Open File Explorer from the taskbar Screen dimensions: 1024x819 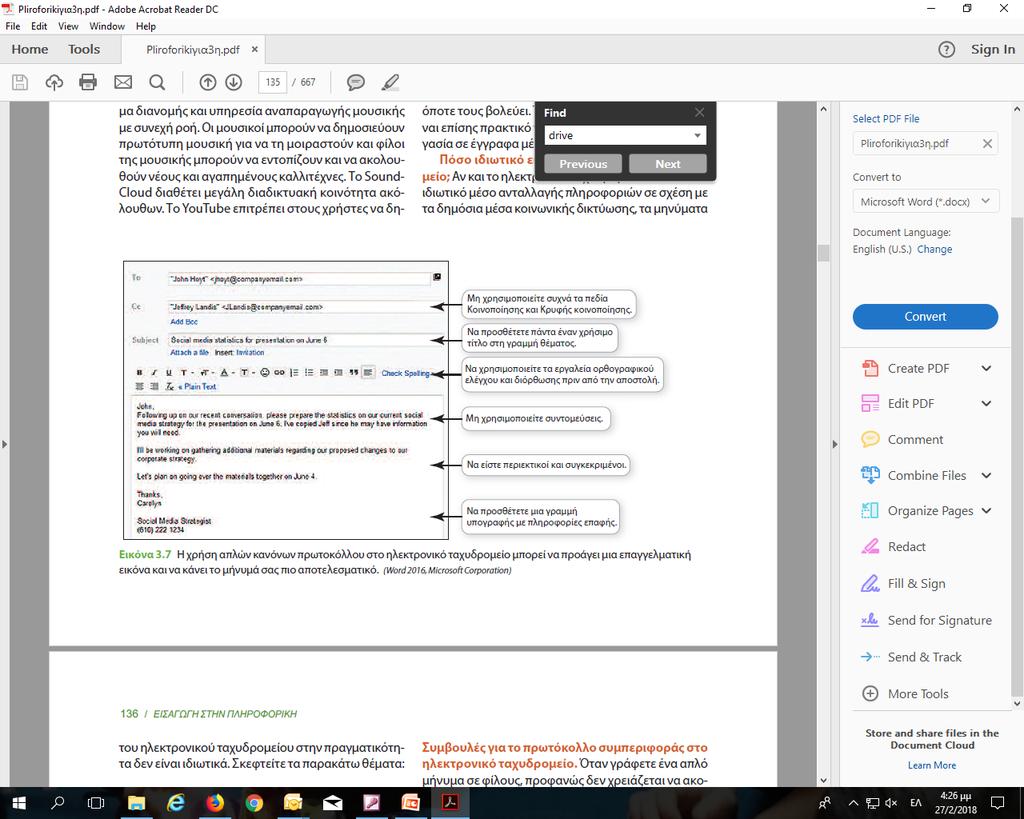[136, 803]
